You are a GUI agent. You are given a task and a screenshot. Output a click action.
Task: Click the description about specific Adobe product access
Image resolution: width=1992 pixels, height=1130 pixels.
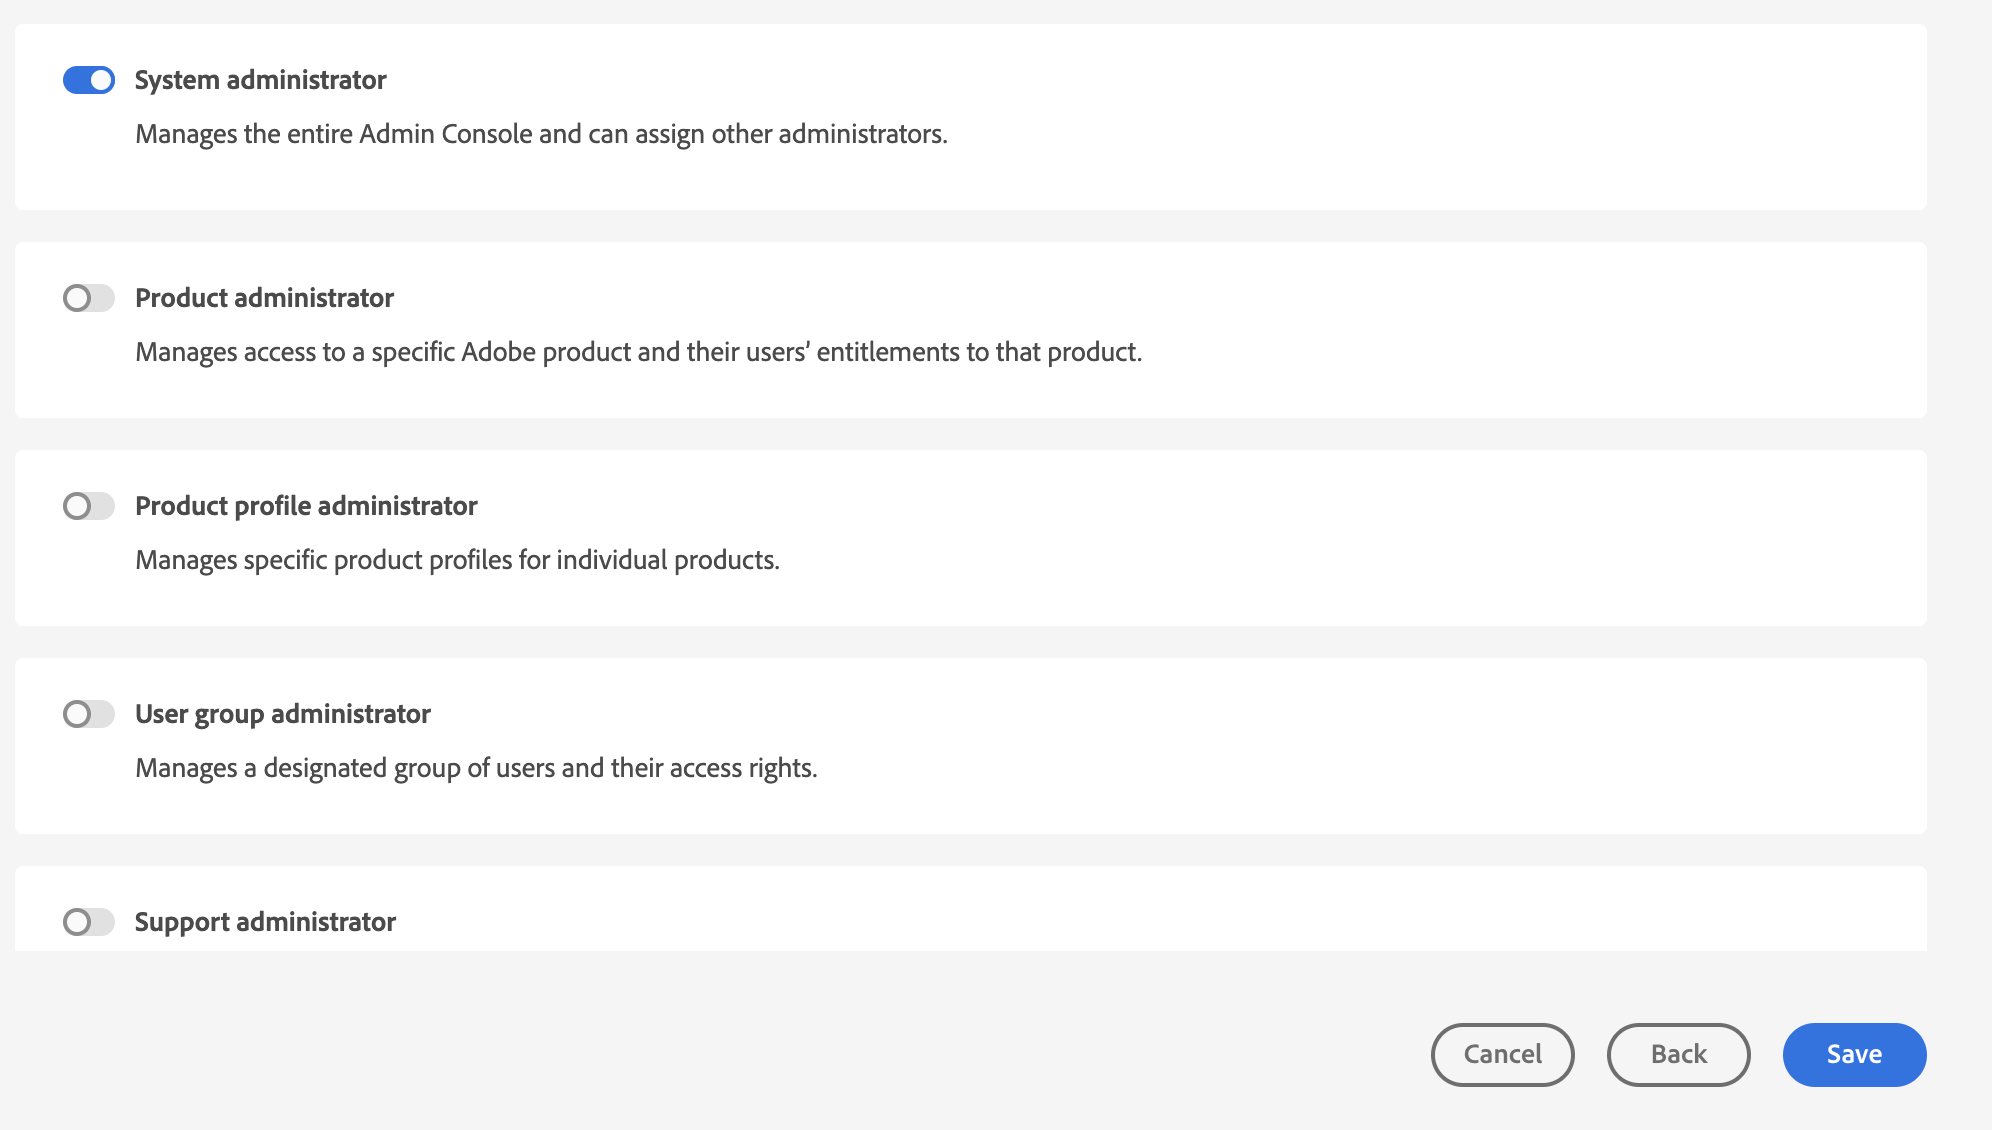click(638, 352)
